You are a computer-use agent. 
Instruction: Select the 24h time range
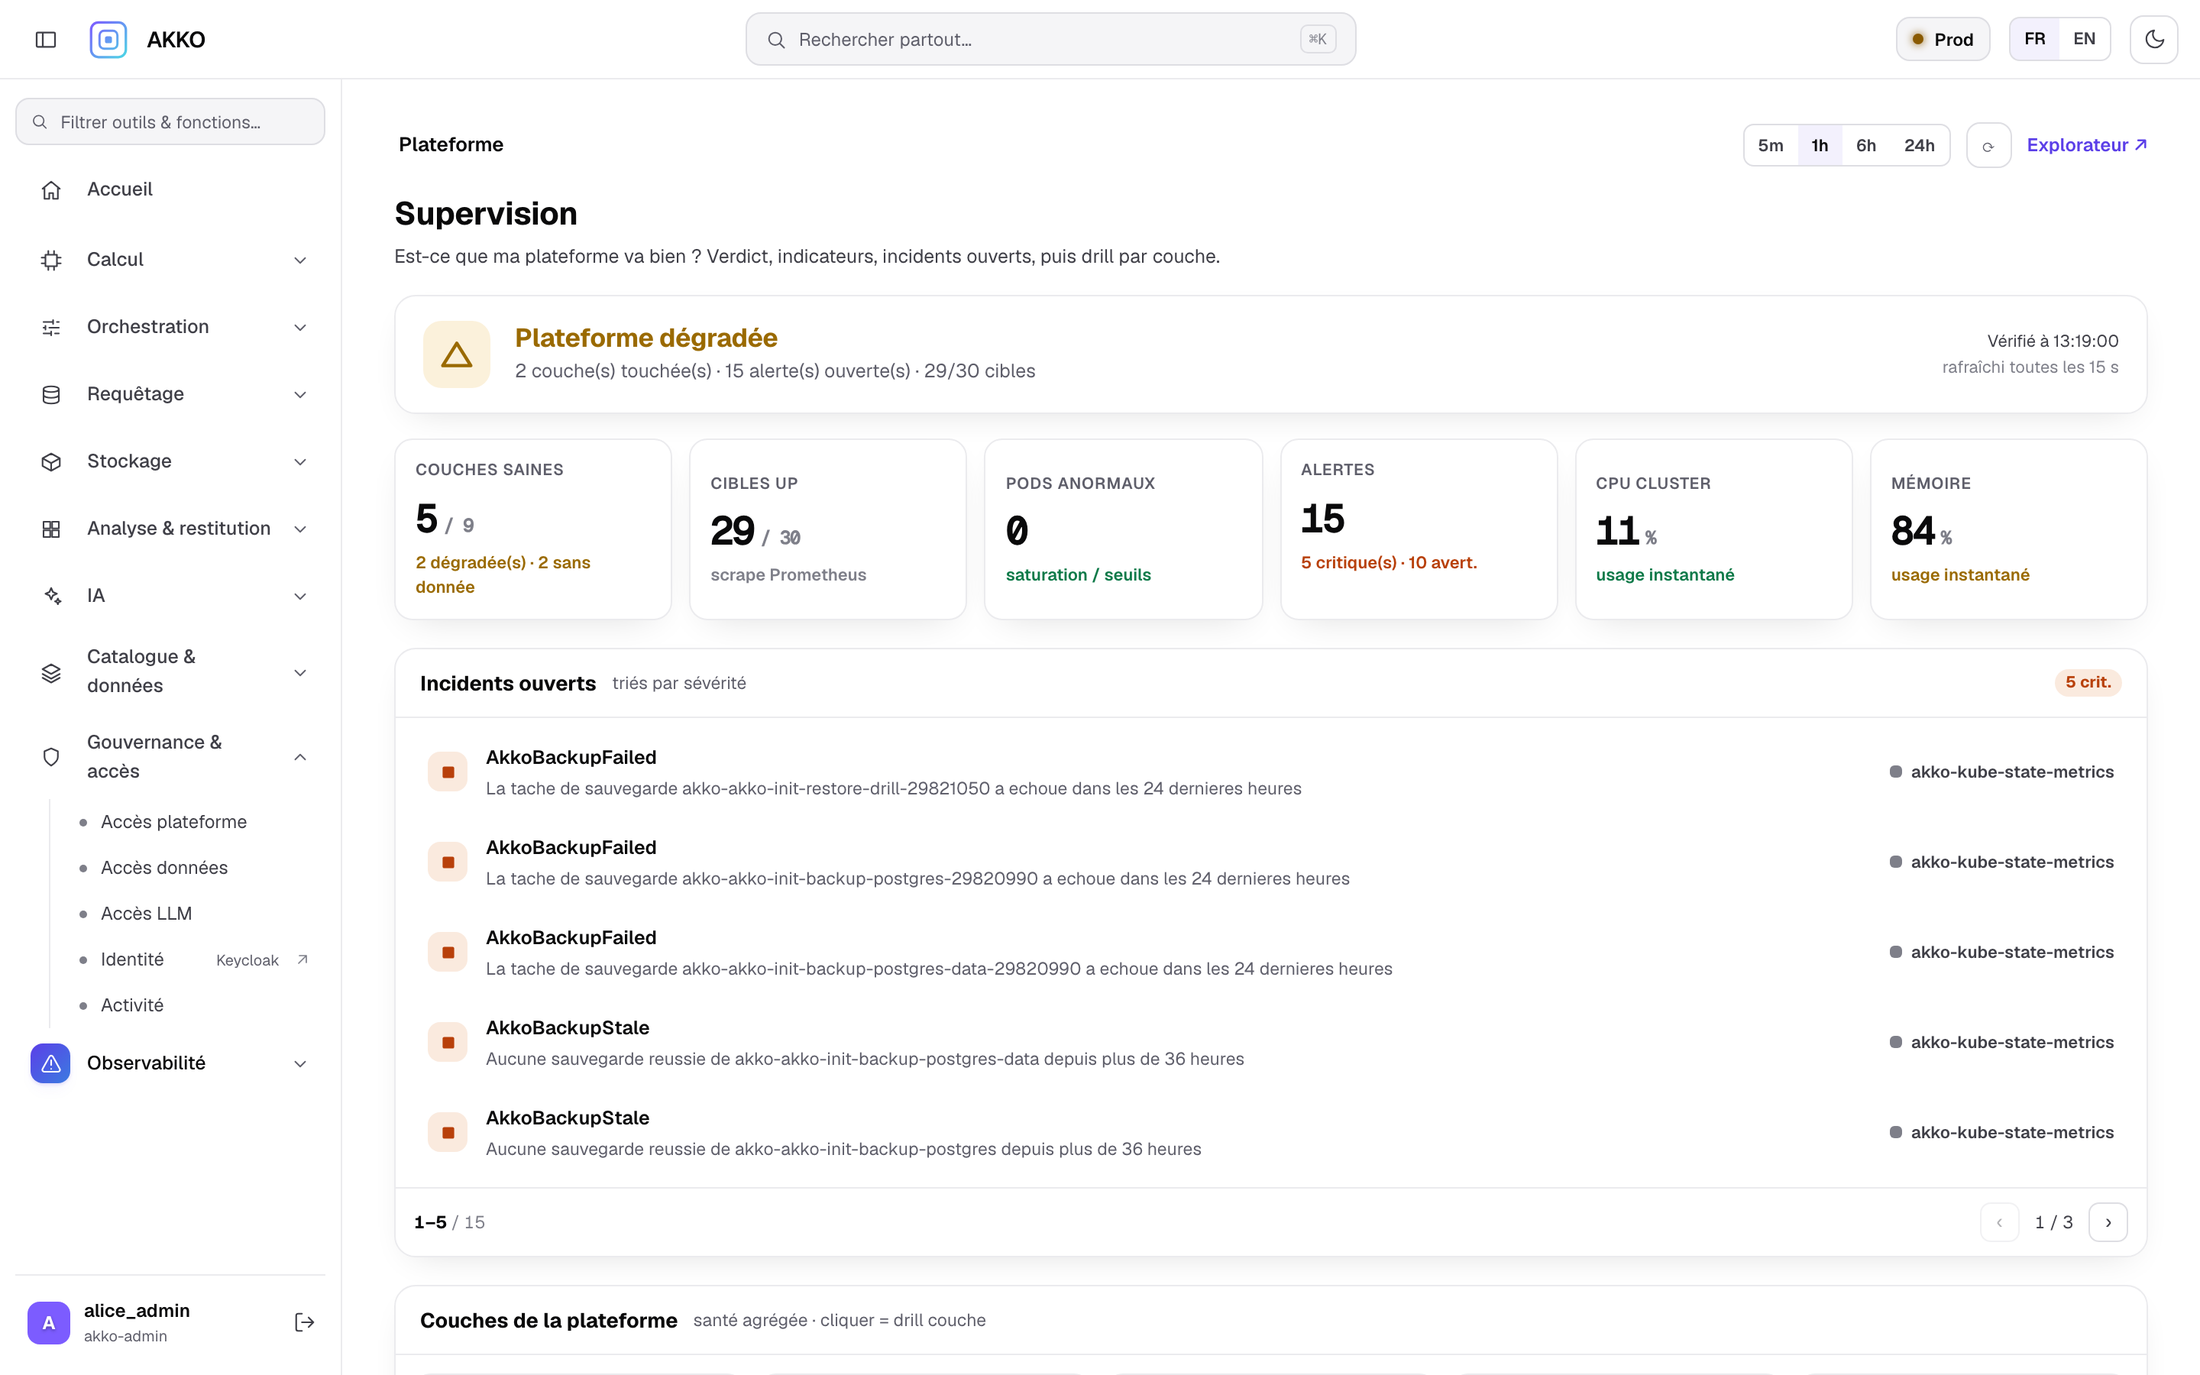[x=1919, y=146]
